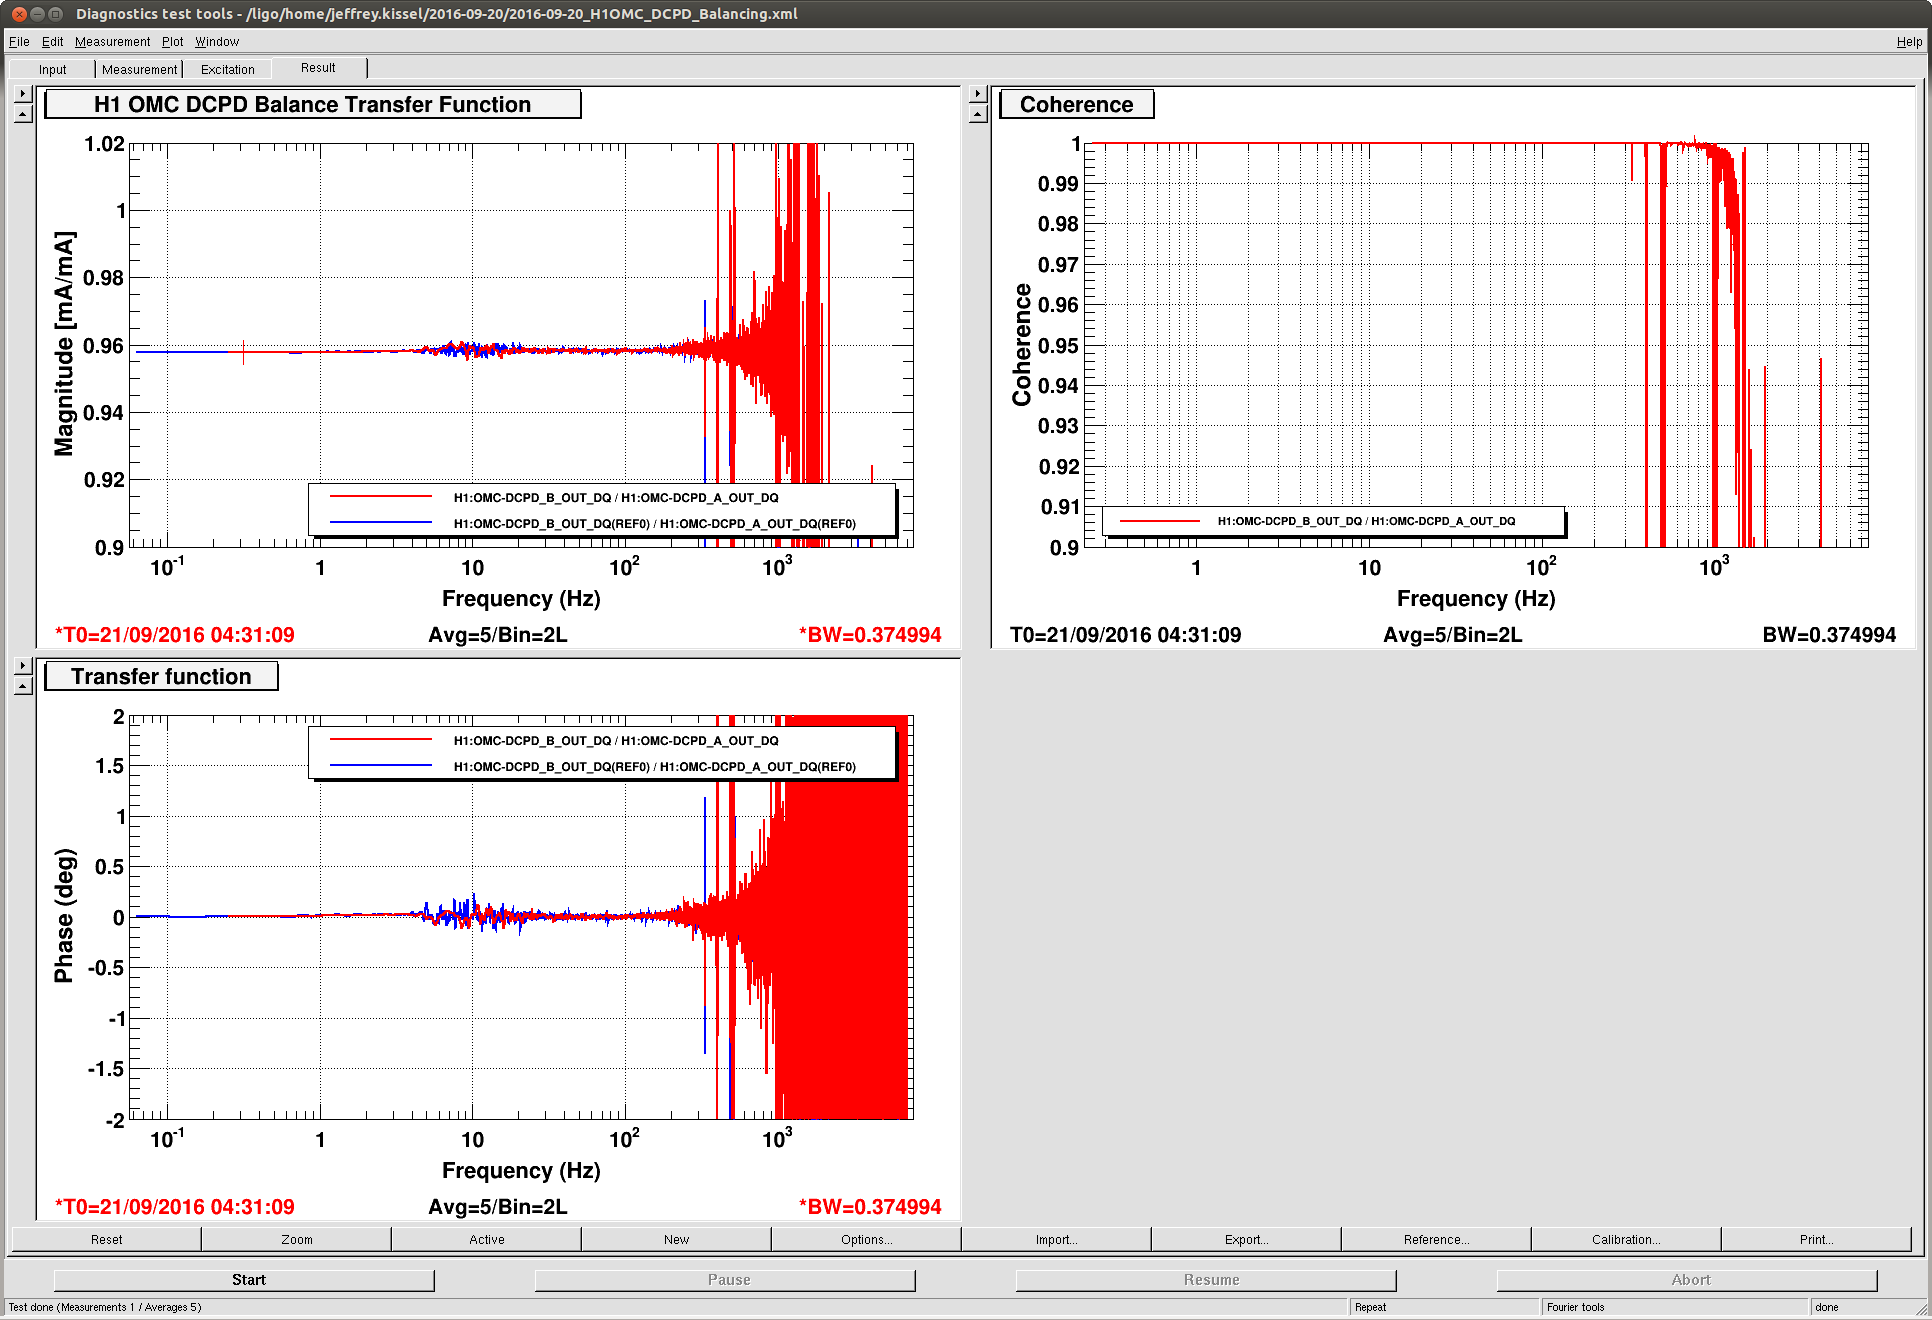Close the Diagnostics test tools window
The width and height of the screenshot is (1932, 1320).
pos(19,14)
